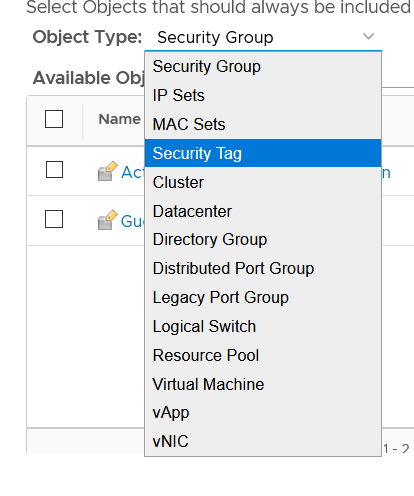Screen dimensions: 414x496
Task: Open the Ac... security group link
Action: [133, 172]
